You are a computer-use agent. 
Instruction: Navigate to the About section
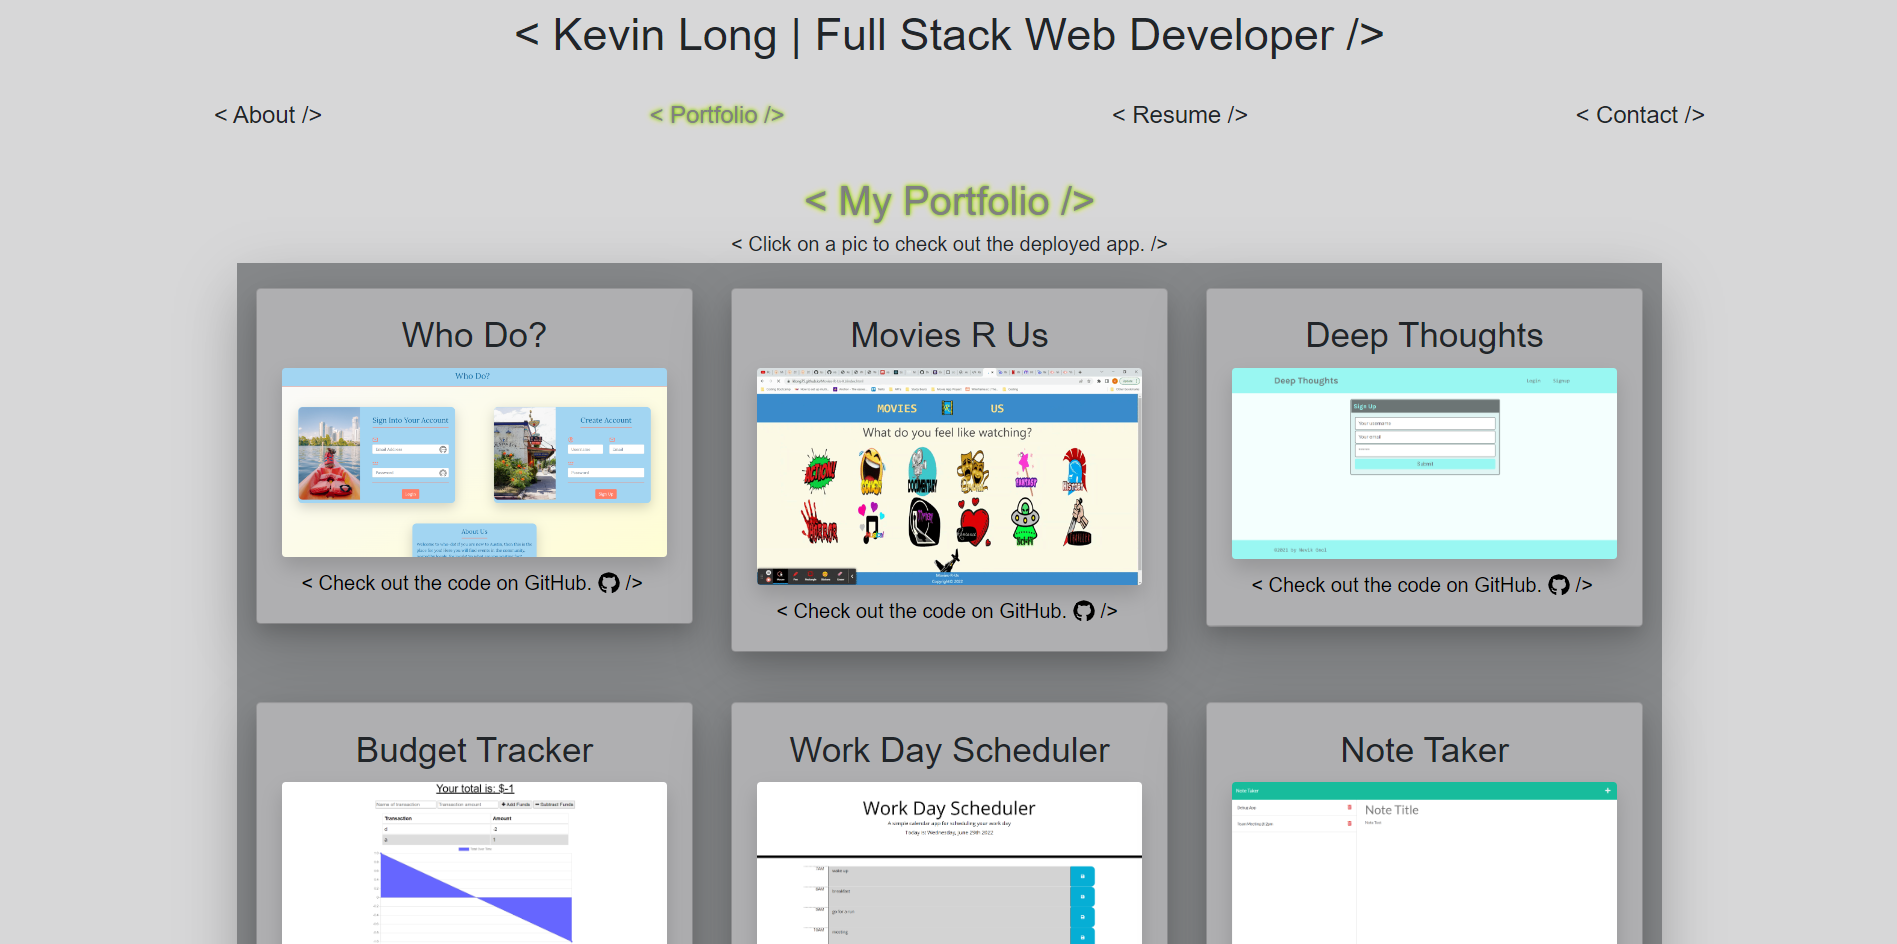[267, 115]
